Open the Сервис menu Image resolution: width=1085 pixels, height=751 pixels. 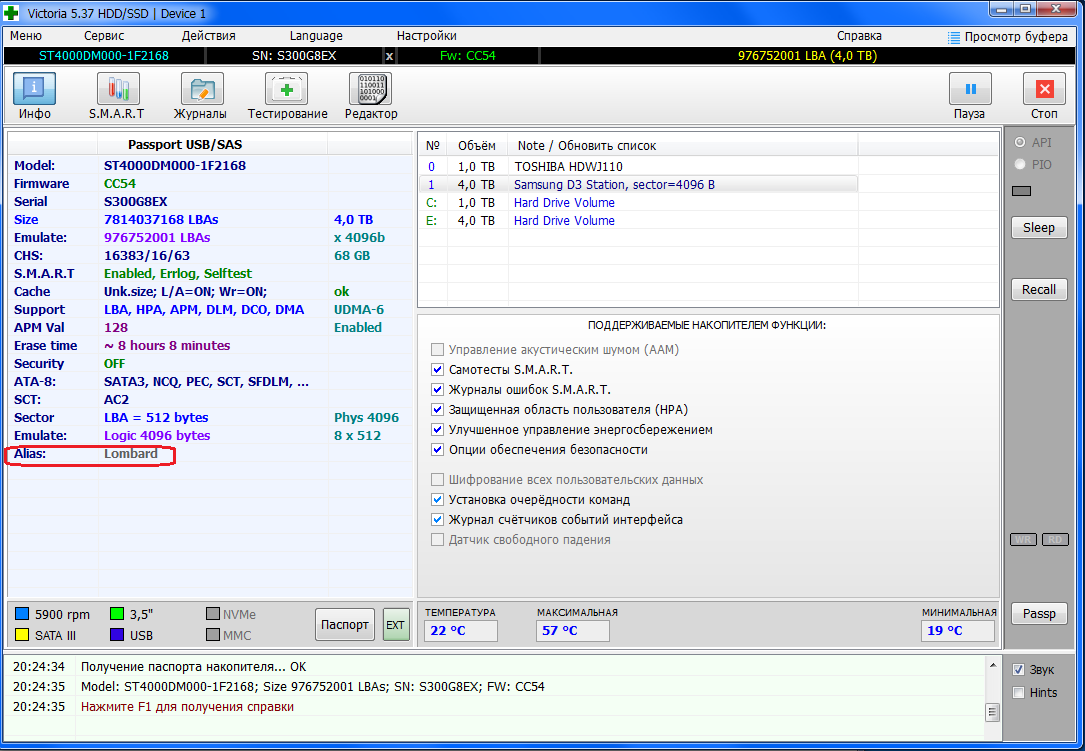tap(104, 36)
